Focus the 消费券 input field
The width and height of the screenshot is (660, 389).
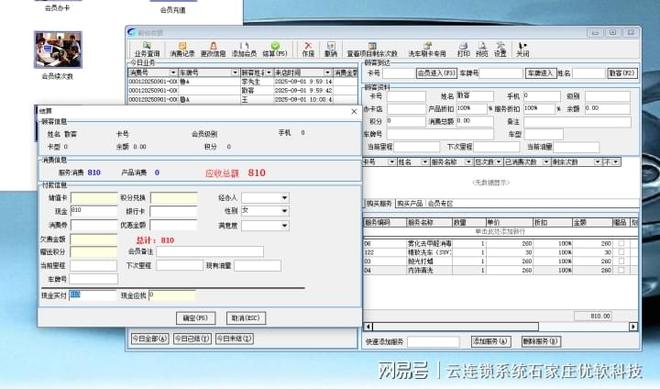click(x=94, y=225)
